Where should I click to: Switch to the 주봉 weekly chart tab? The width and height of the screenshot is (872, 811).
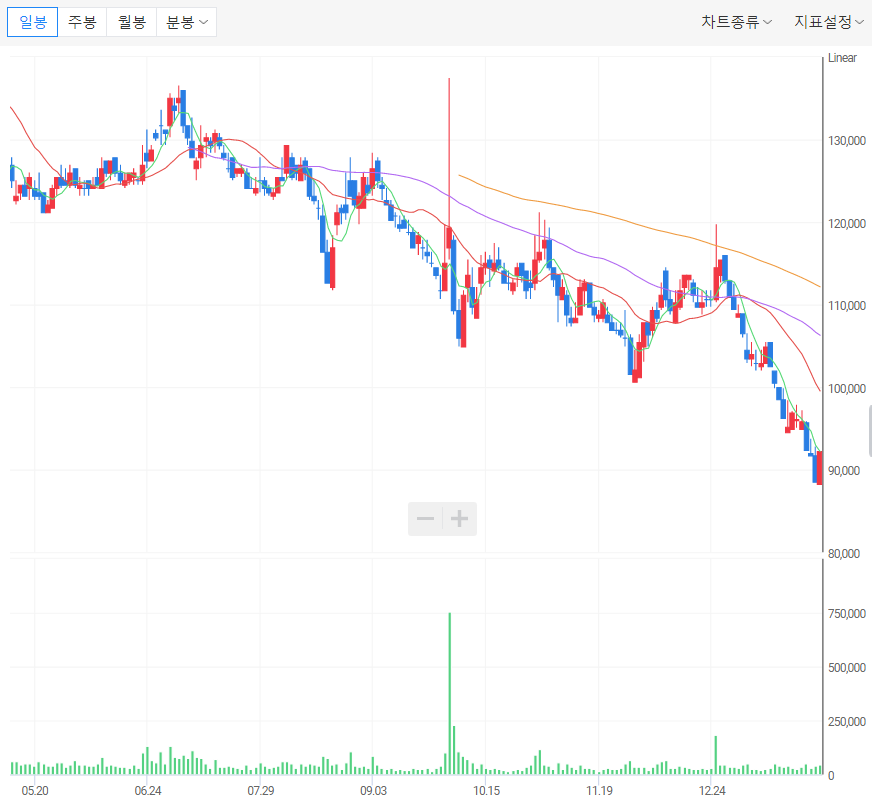click(x=82, y=22)
